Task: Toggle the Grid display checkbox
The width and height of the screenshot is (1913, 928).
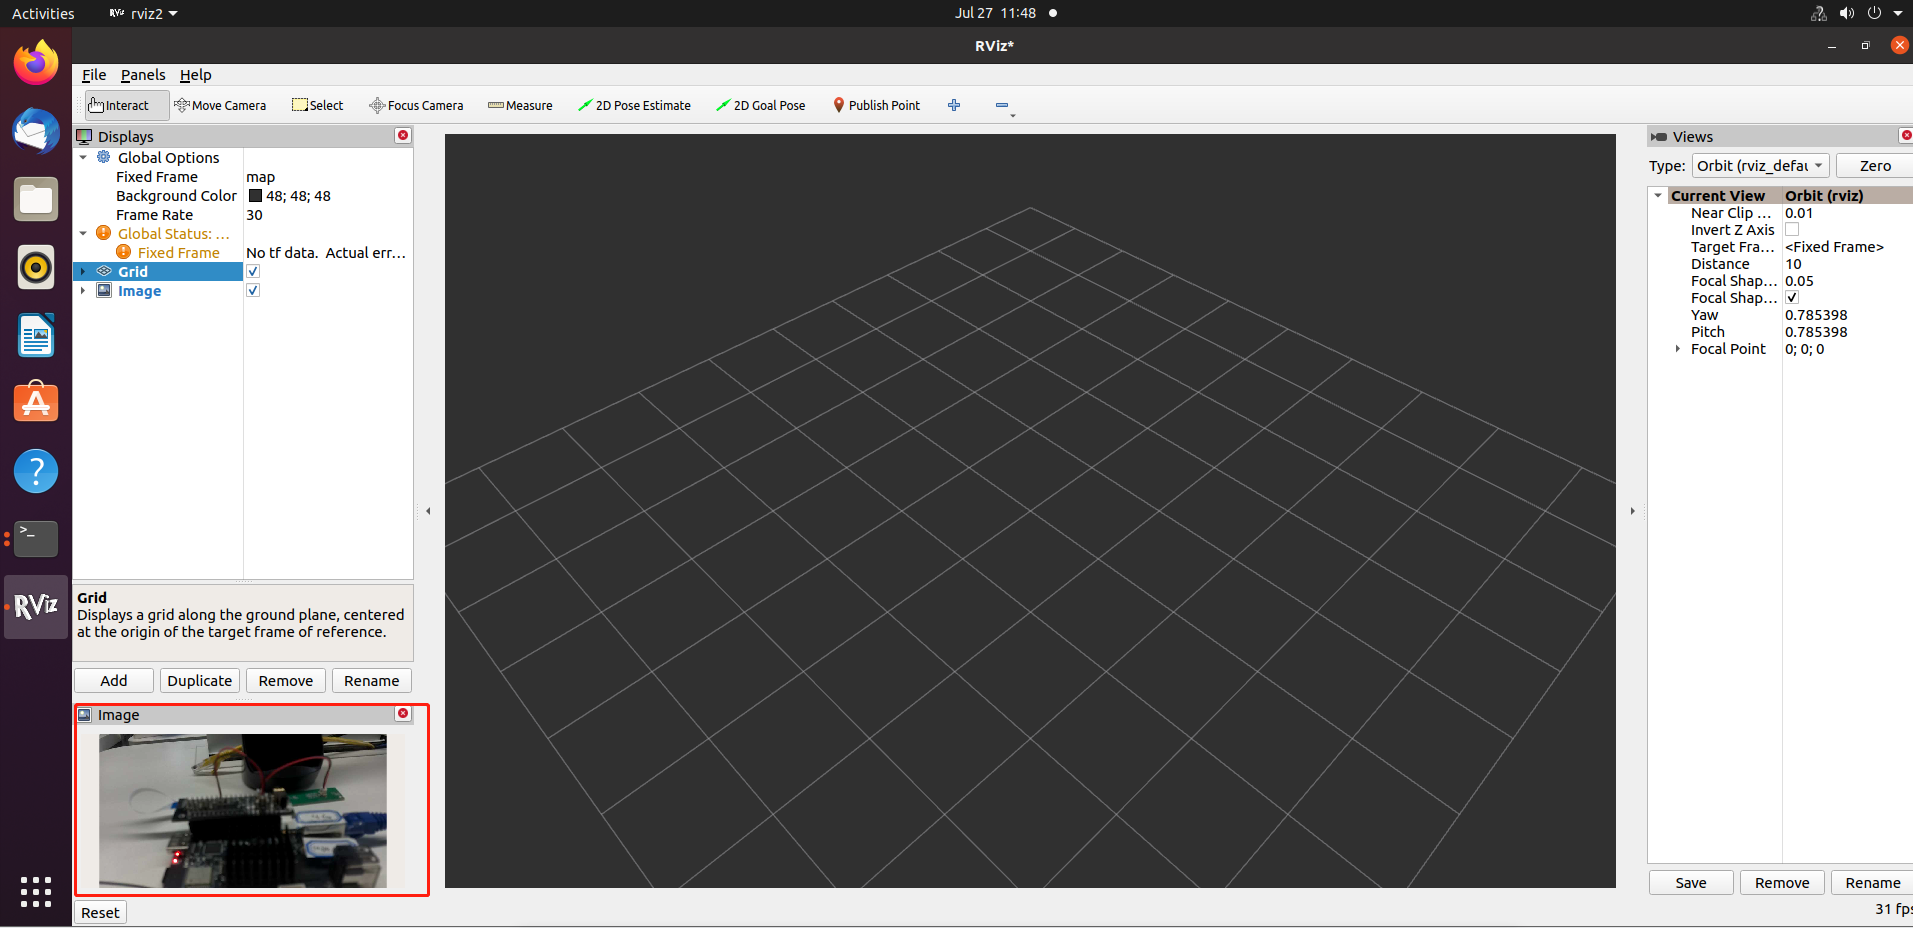Action: (x=253, y=271)
